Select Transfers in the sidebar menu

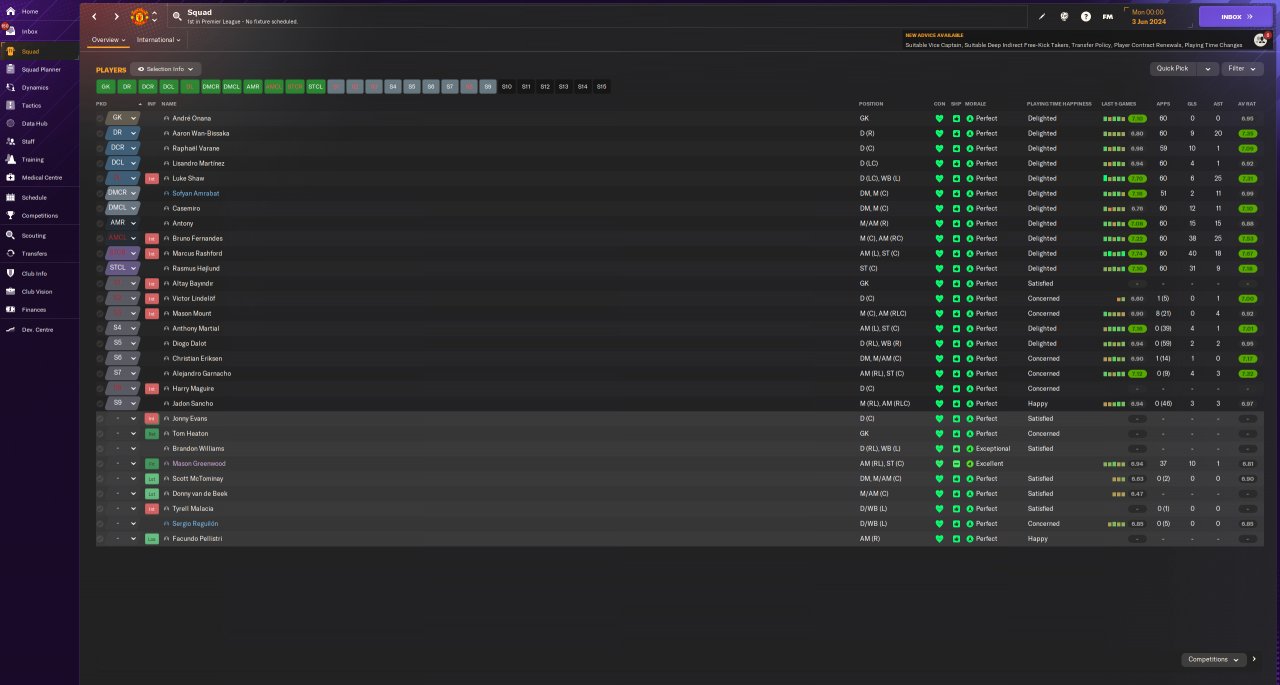click(x=34, y=253)
